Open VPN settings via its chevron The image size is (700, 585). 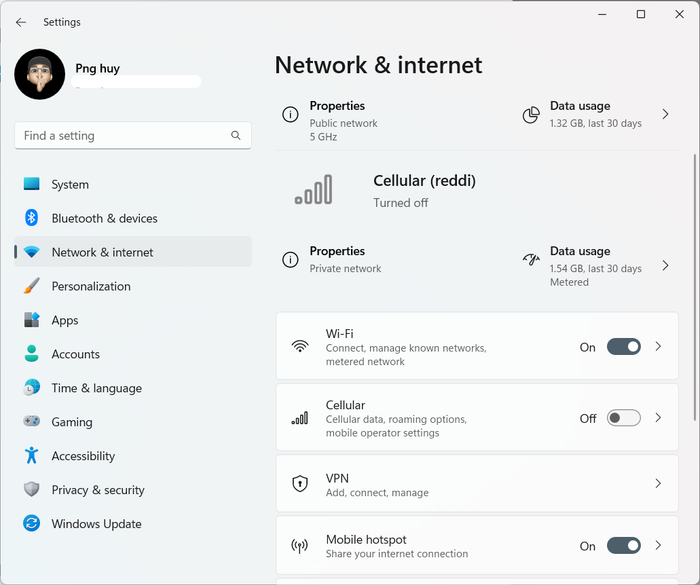(658, 484)
